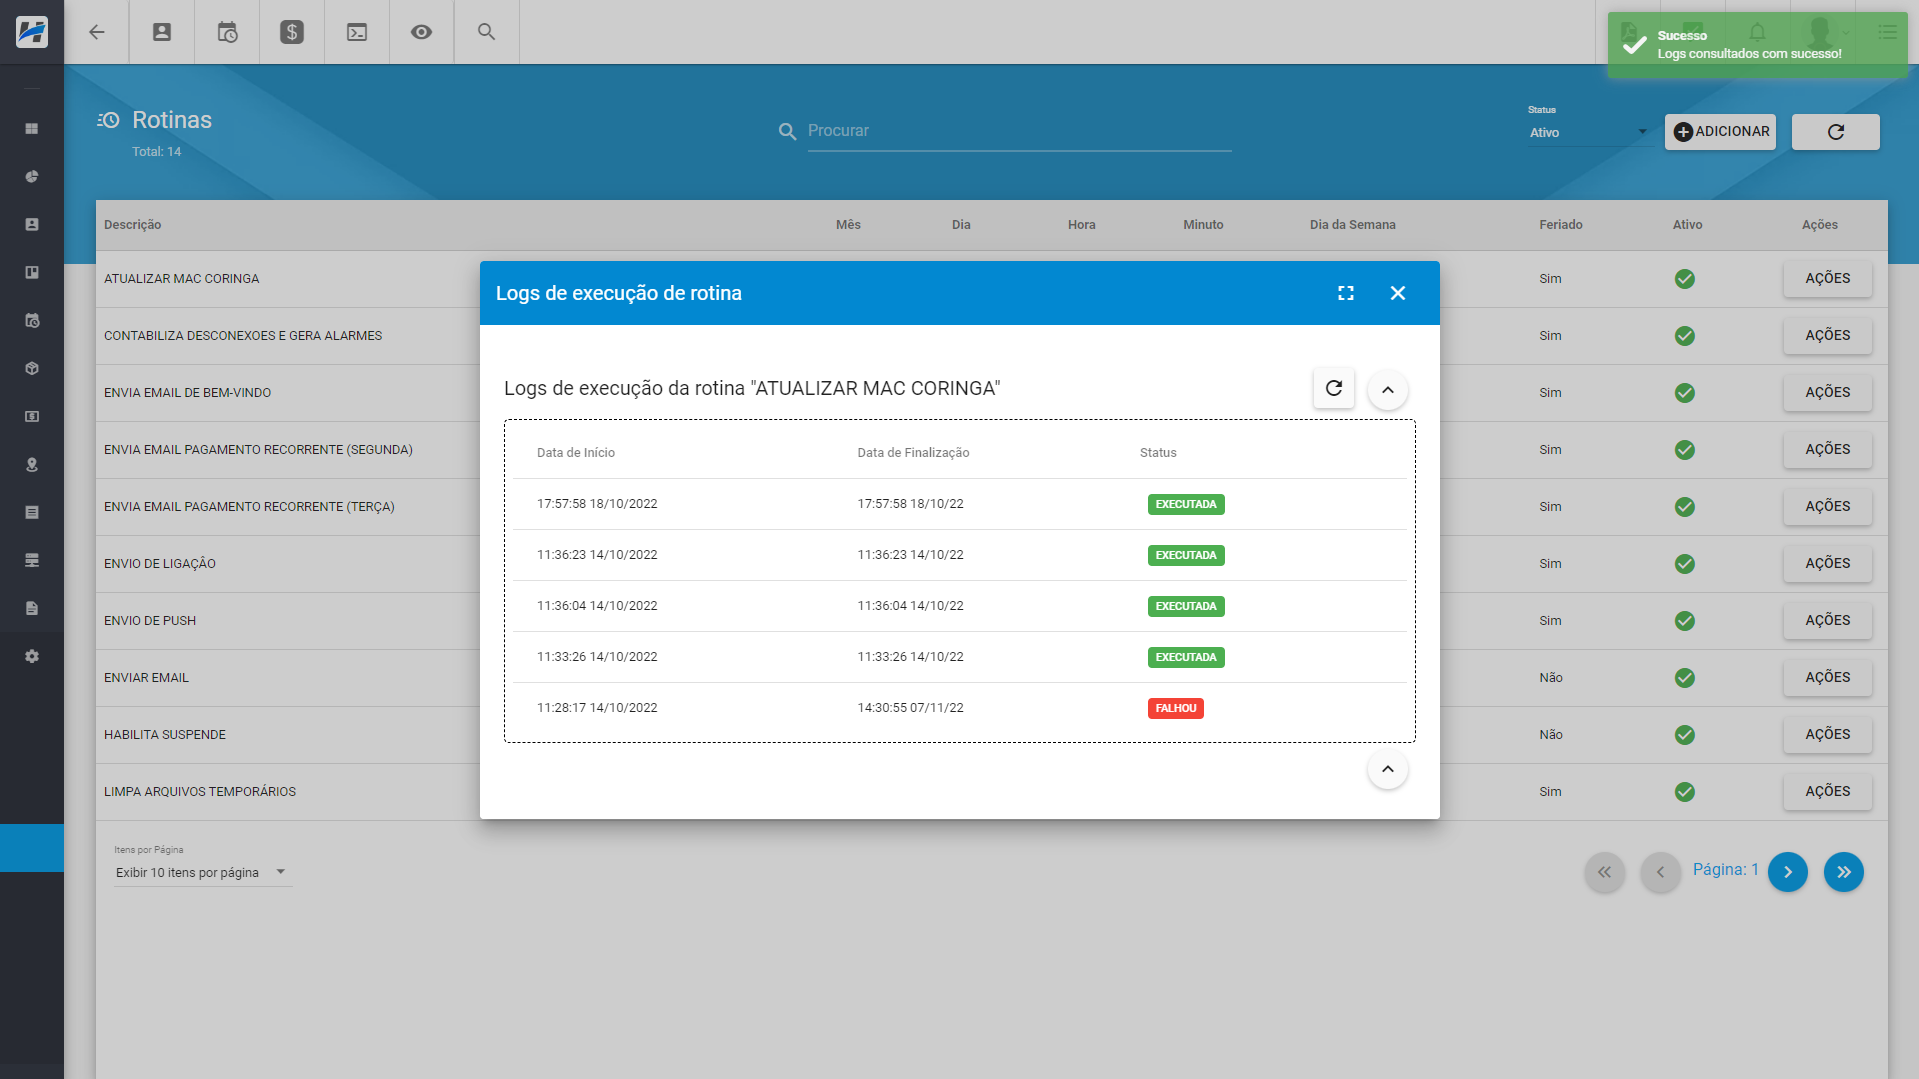Click the ADICIONAR button

tap(1720, 132)
